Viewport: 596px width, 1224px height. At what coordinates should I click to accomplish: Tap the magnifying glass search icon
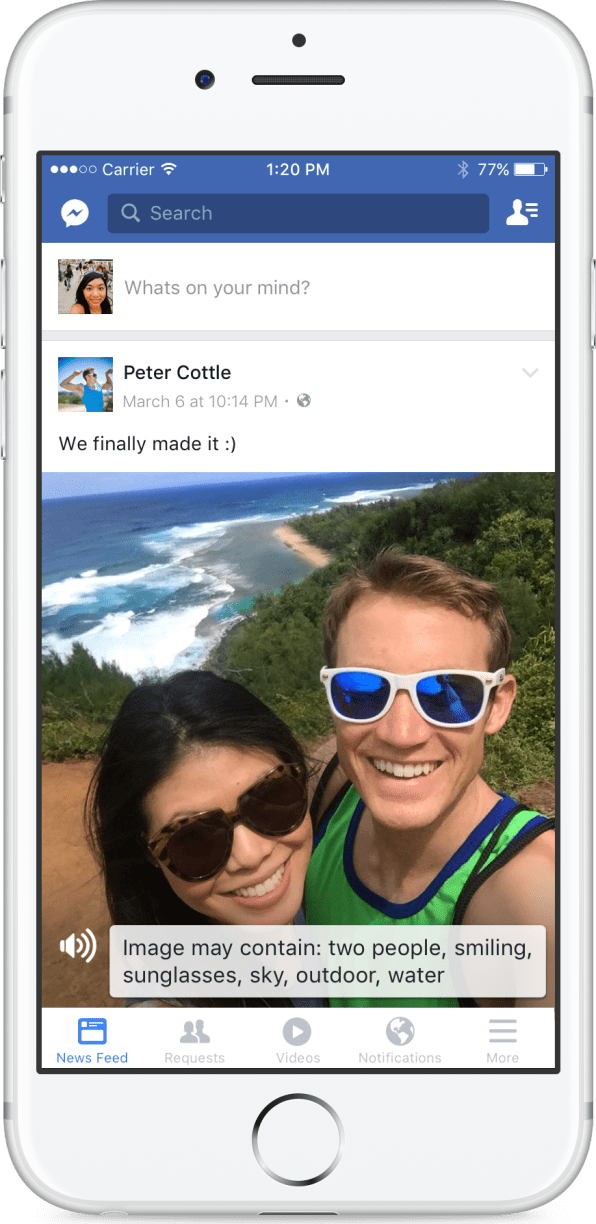[x=130, y=213]
